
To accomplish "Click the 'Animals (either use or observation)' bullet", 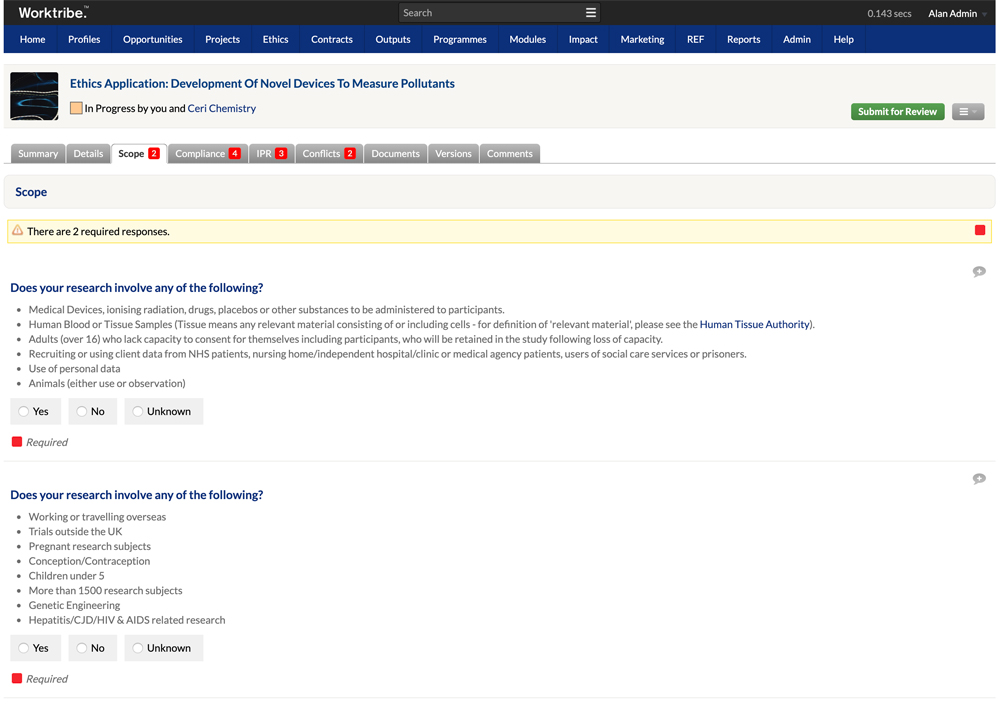I will point(107,383).
